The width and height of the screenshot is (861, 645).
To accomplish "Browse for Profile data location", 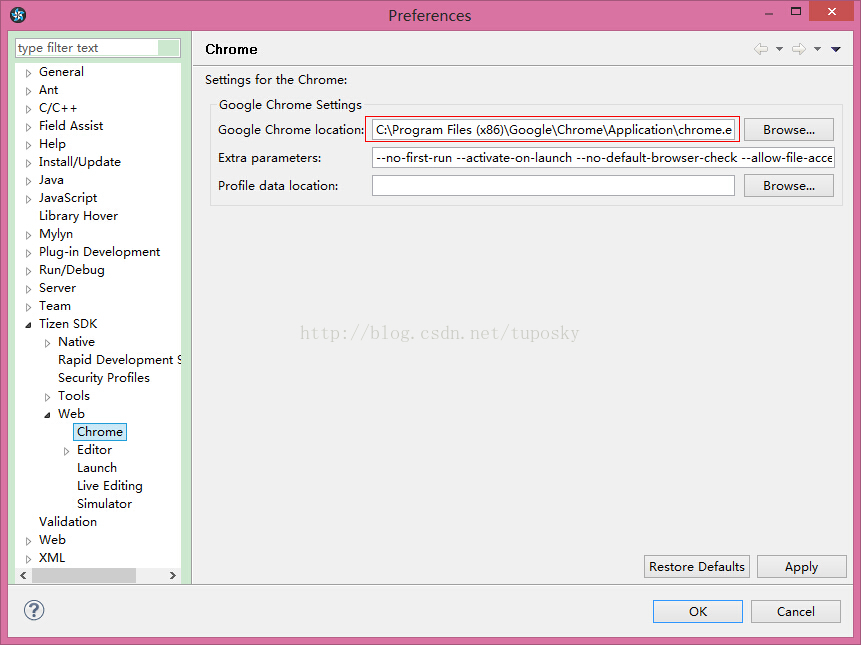I will 789,186.
